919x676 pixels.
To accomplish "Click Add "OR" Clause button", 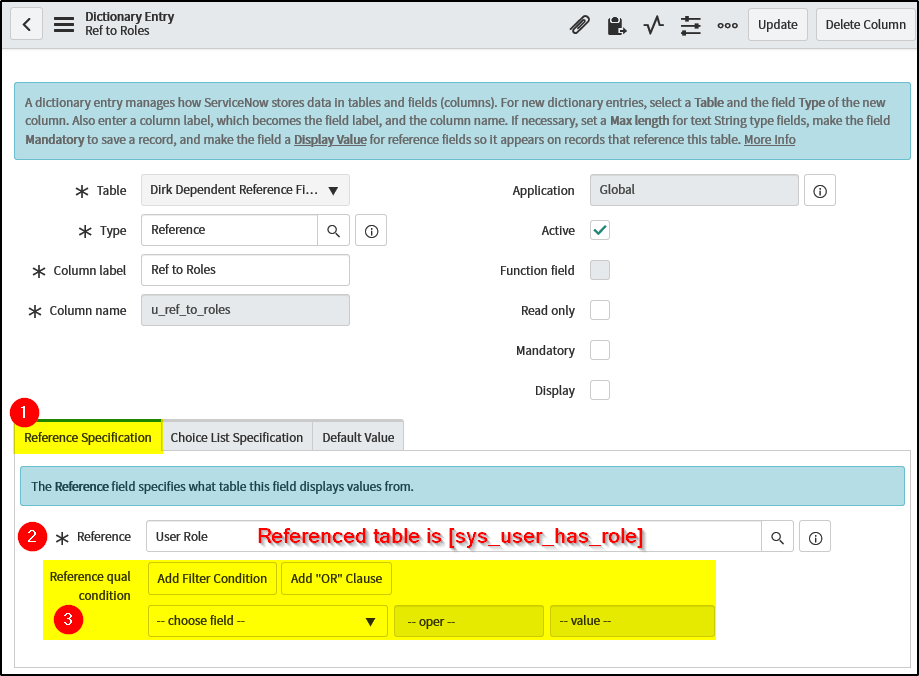I will point(336,579).
